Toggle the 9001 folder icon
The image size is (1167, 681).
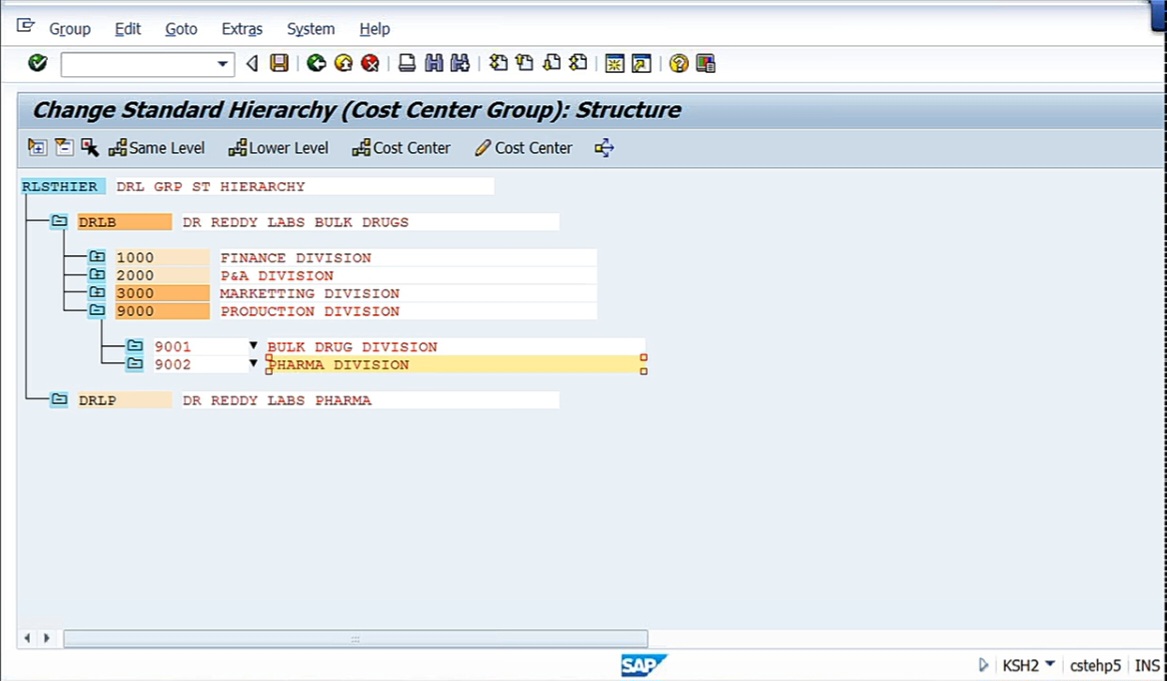[x=135, y=346]
